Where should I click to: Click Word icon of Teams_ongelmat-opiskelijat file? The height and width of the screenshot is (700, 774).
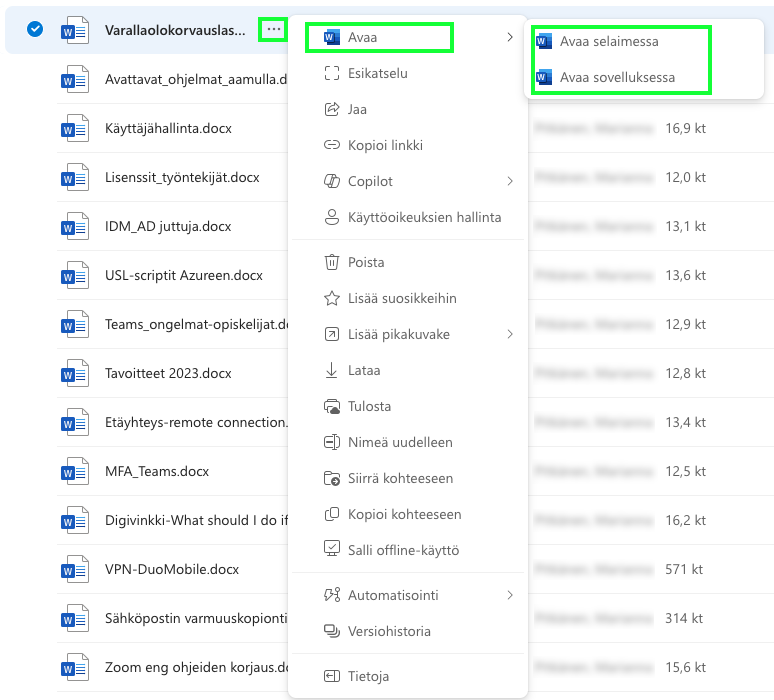[x=75, y=324]
